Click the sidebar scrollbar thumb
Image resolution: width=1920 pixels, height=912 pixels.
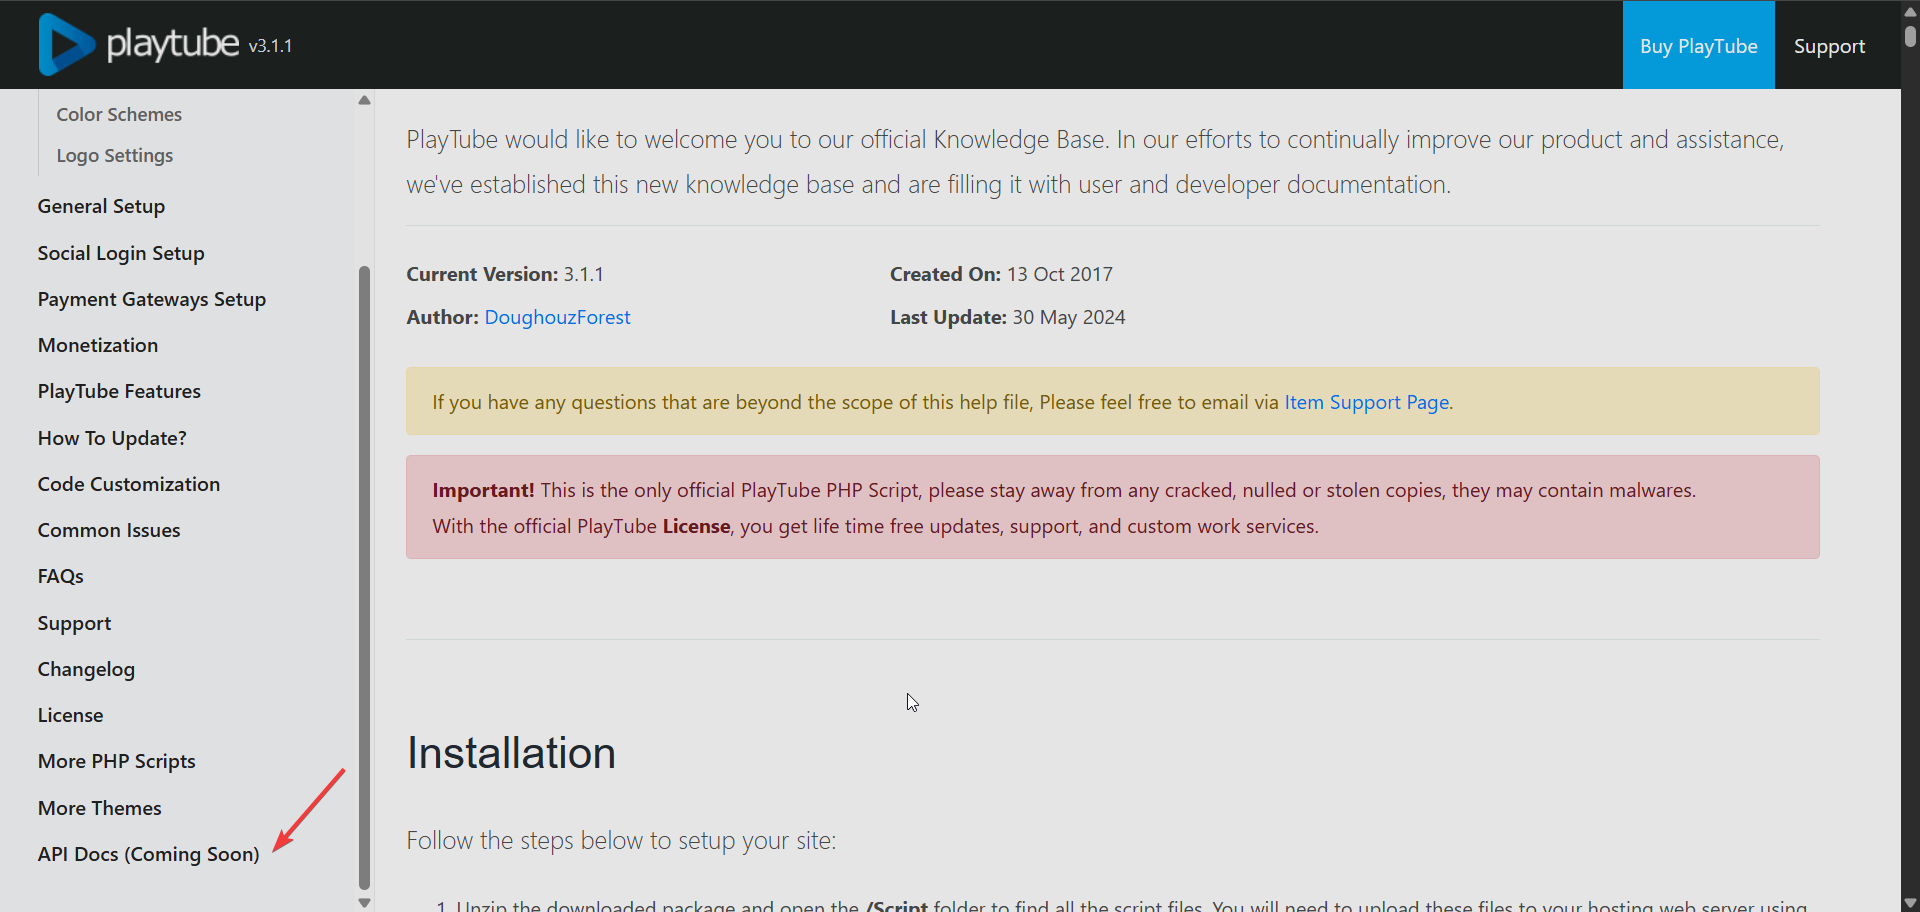[x=364, y=575]
